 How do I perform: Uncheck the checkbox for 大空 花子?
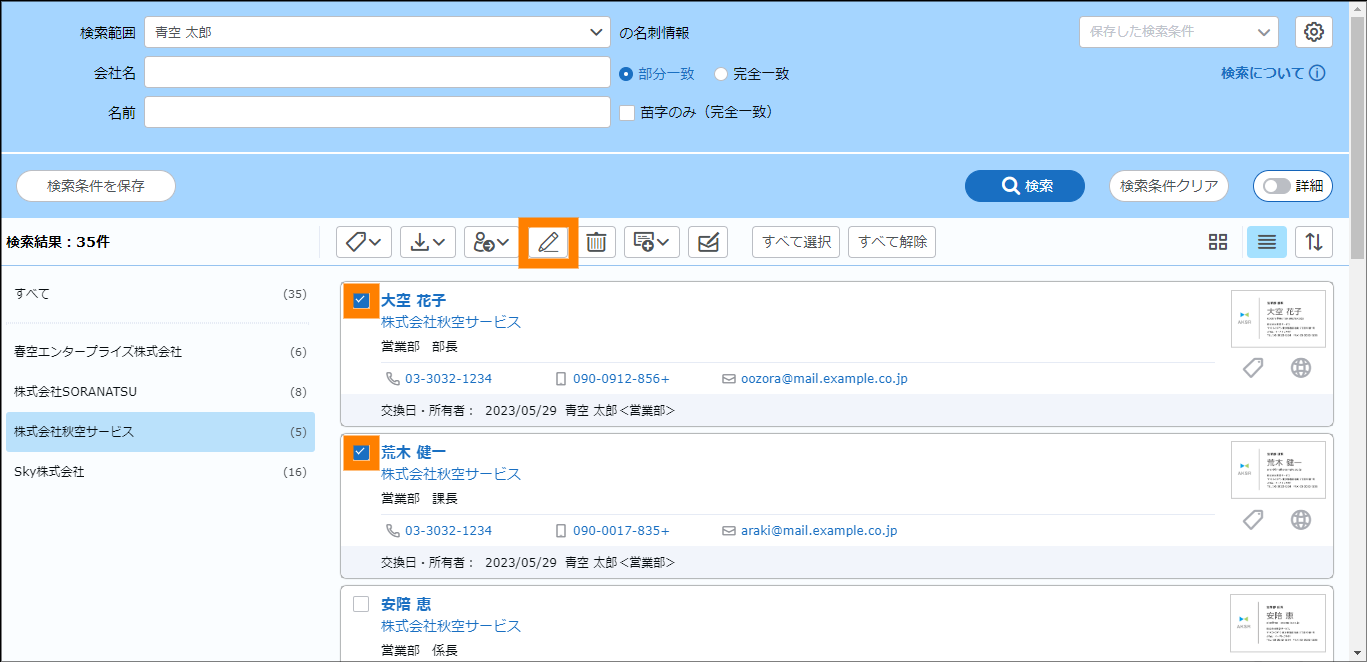coord(361,300)
